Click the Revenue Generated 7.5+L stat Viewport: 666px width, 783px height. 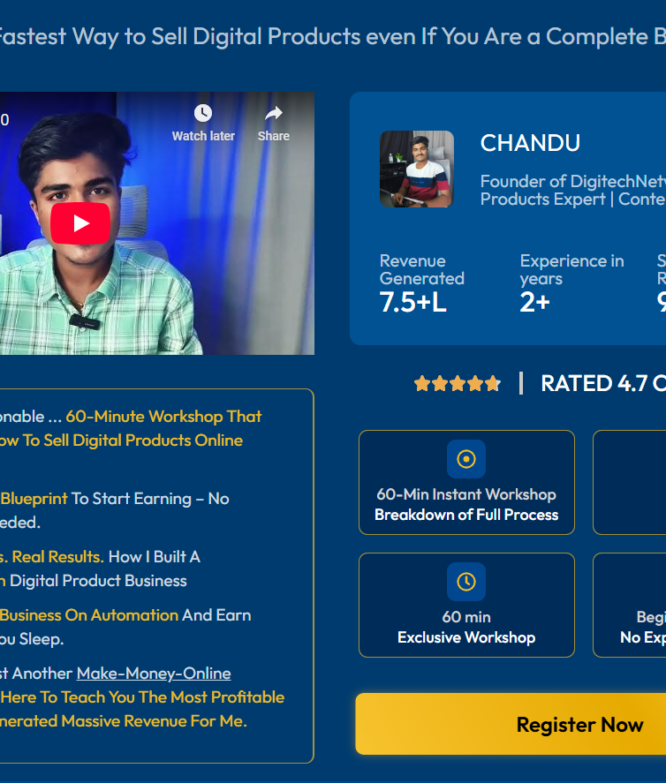click(x=422, y=284)
